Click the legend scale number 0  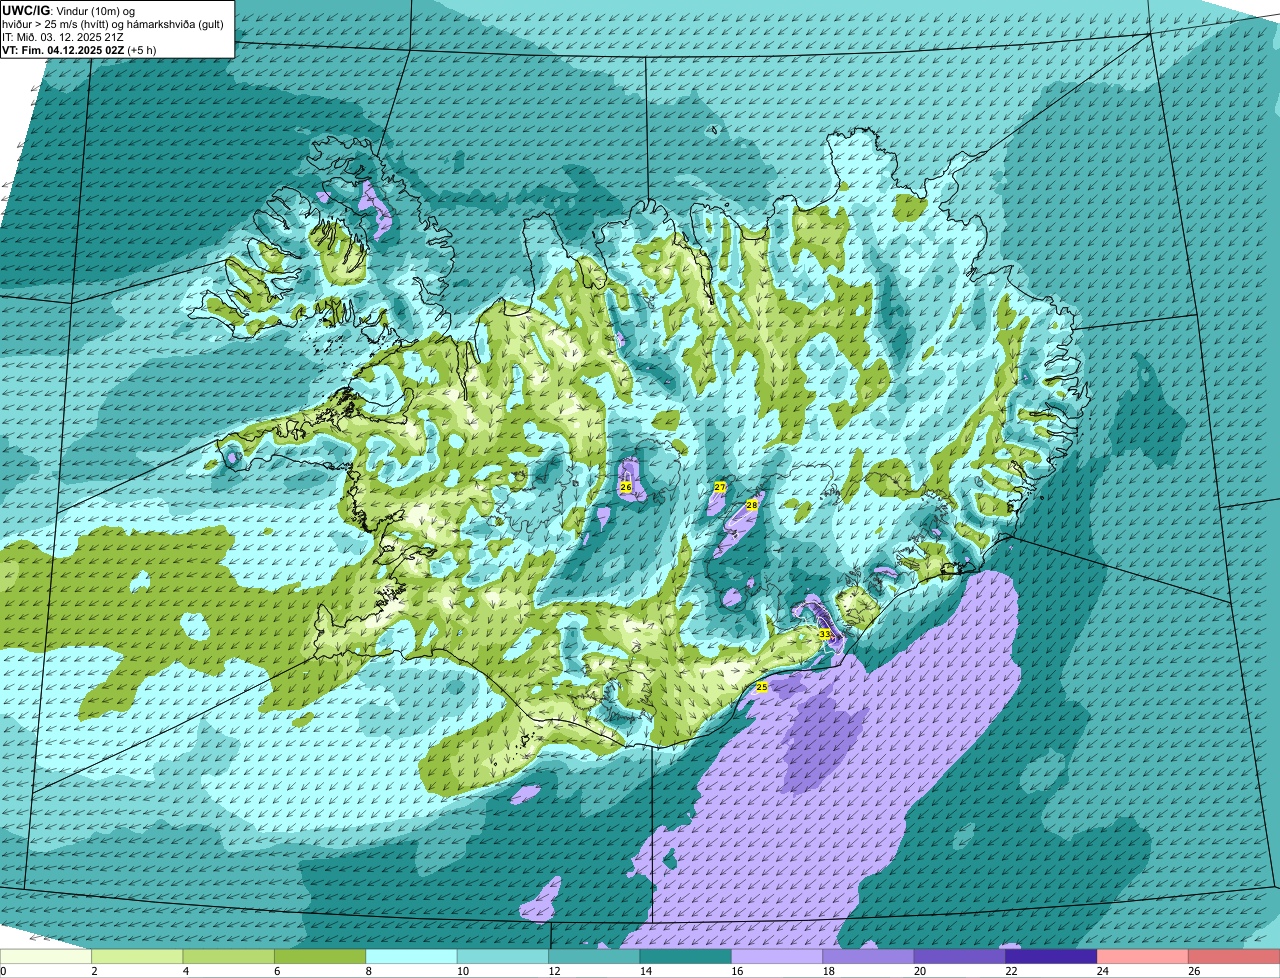click(x=4, y=971)
